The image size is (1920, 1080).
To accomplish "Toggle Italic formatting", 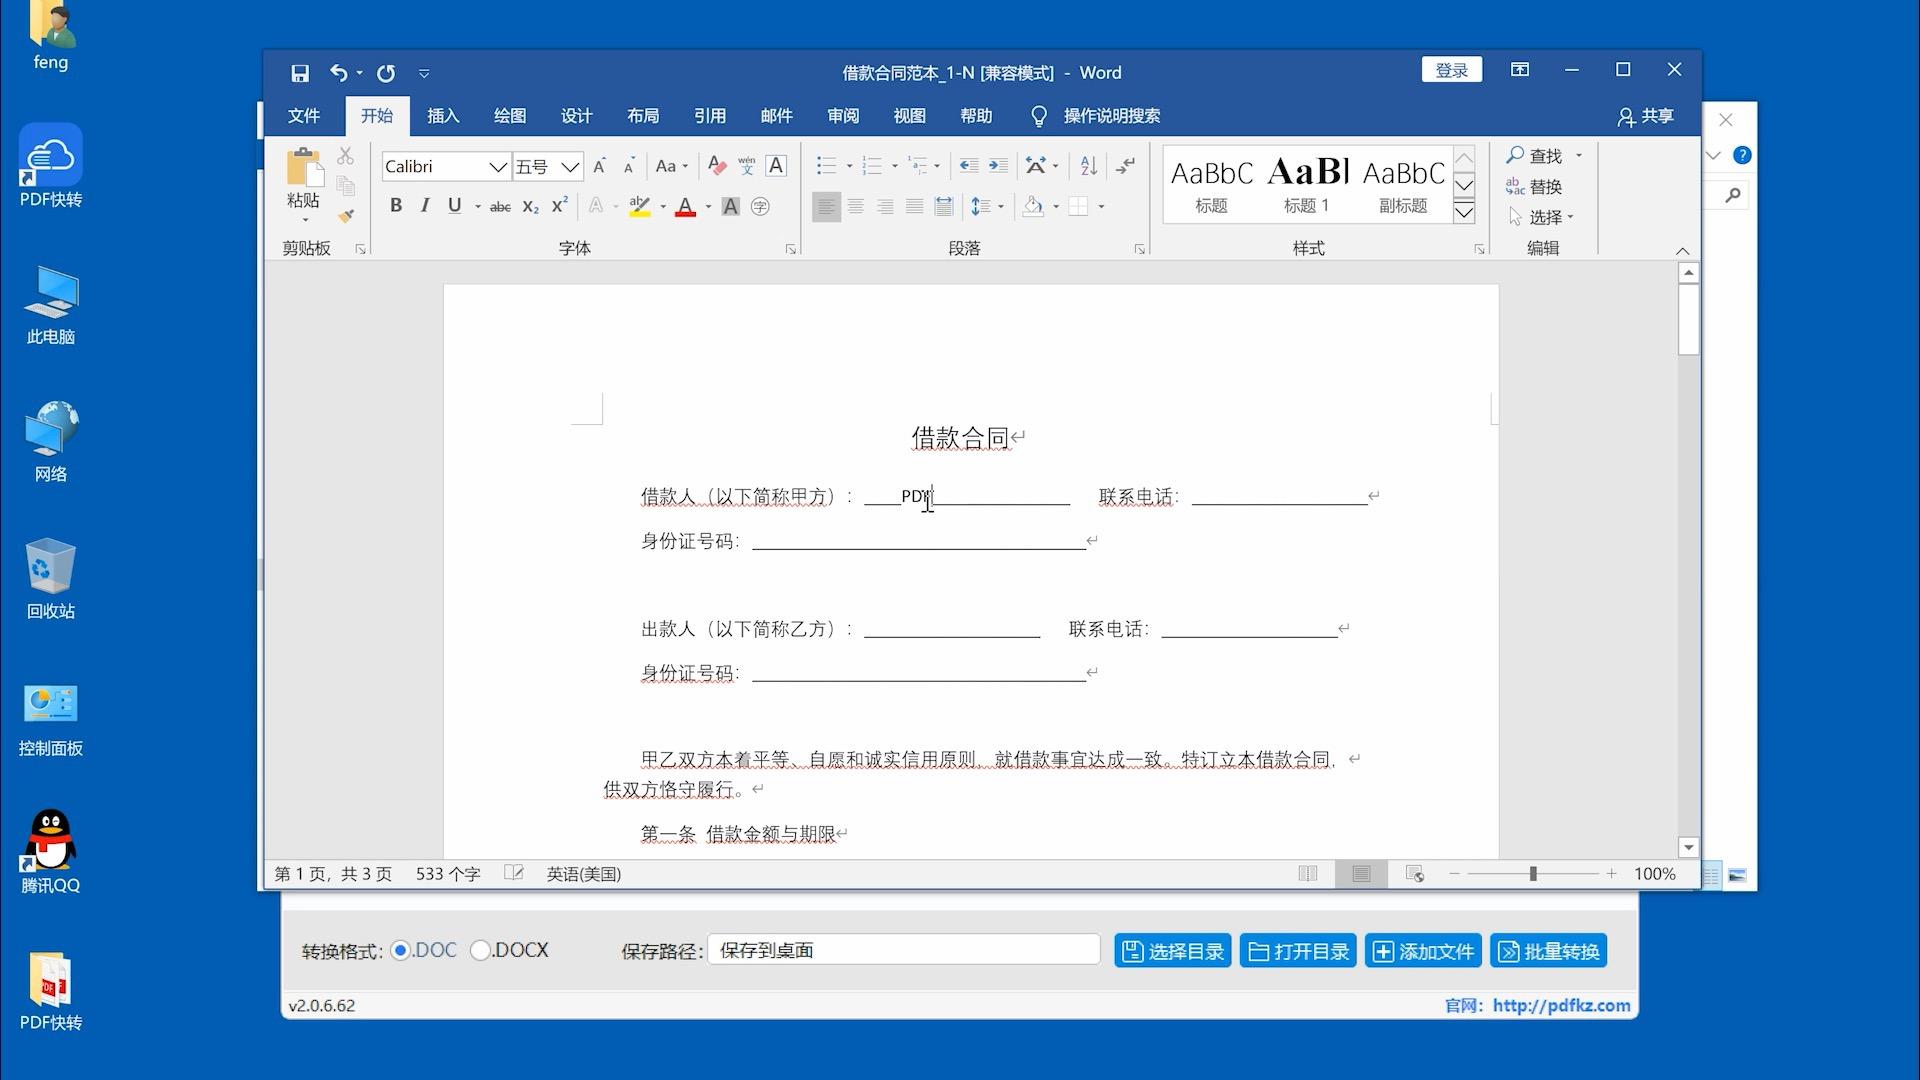I will 425,206.
